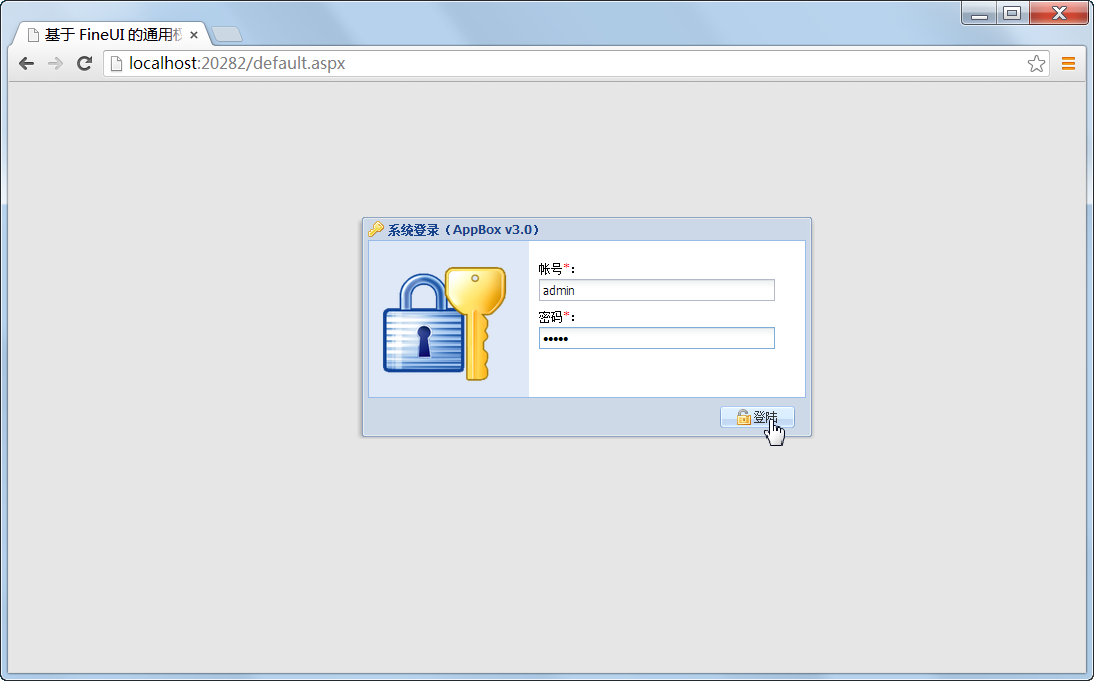Open the Chrome menu icon

pyautogui.click(x=1068, y=63)
